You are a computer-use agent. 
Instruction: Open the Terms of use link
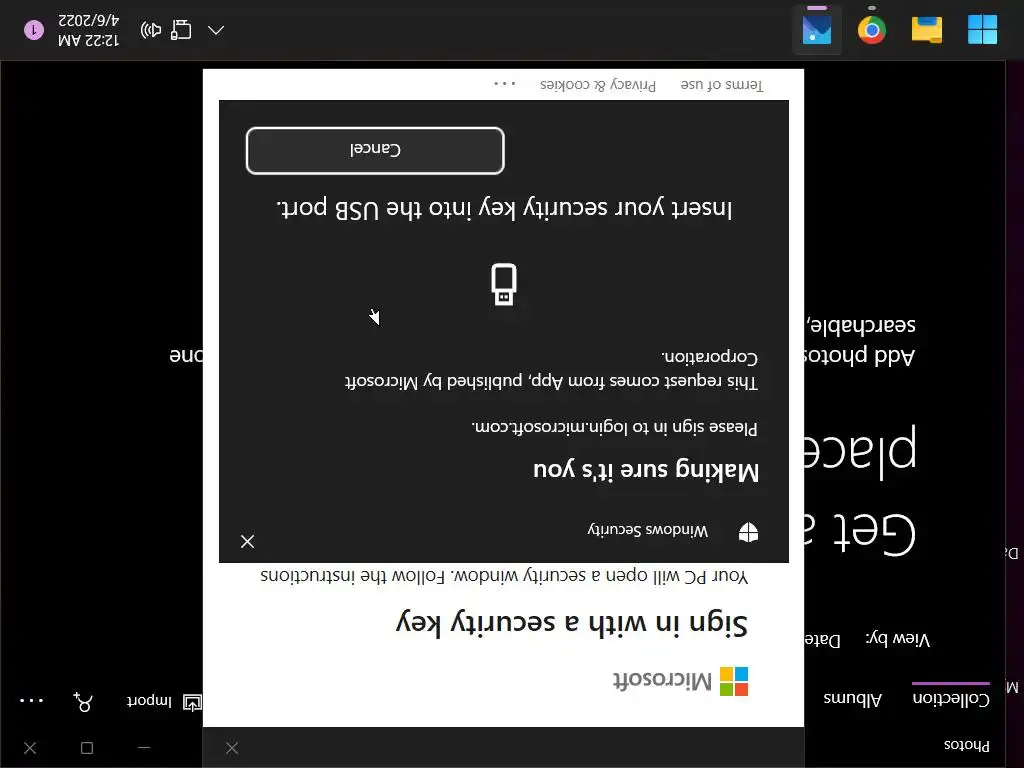[x=721, y=84]
